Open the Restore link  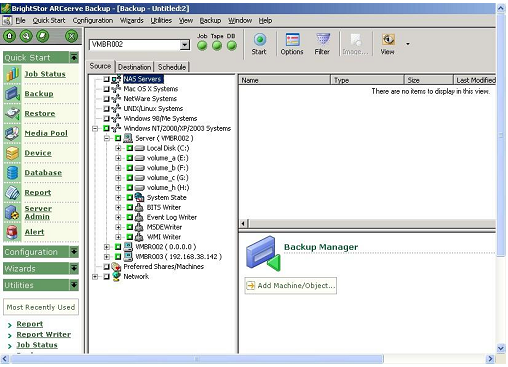click(40, 114)
